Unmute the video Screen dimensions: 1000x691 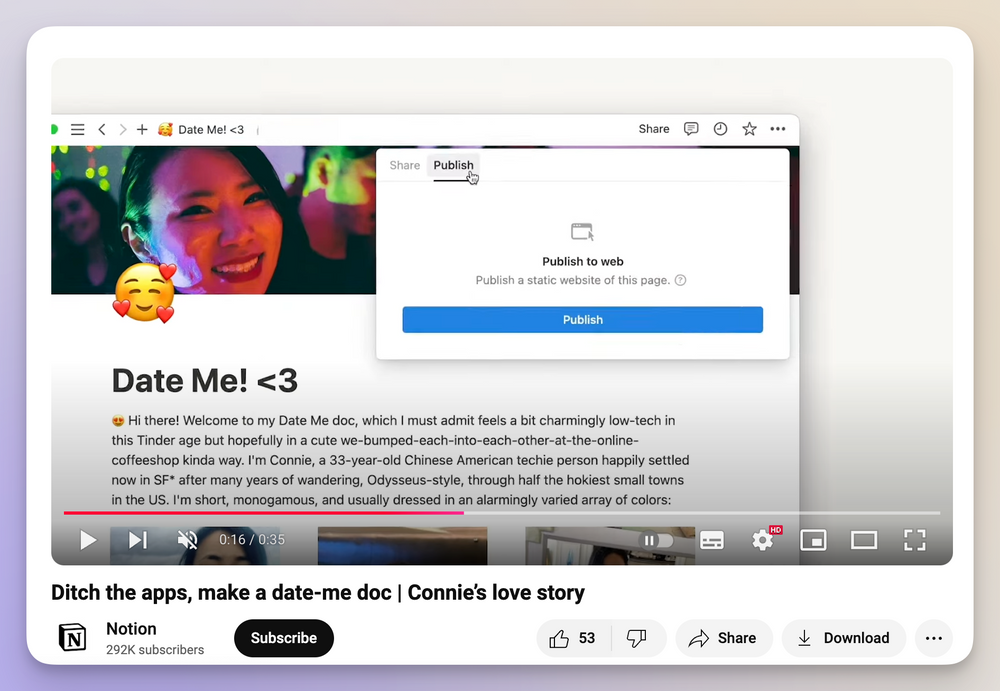click(x=187, y=540)
